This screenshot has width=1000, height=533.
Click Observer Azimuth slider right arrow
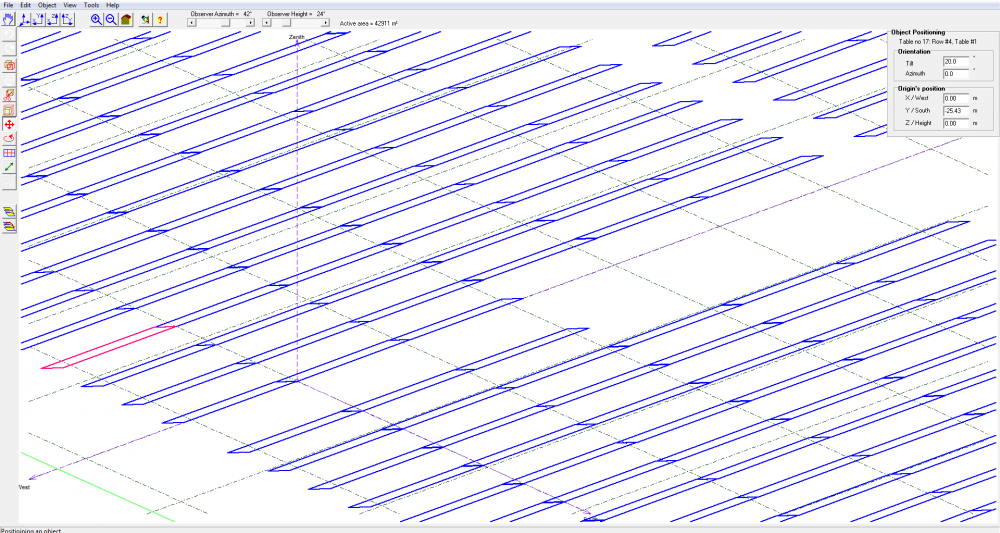(250, 23)
